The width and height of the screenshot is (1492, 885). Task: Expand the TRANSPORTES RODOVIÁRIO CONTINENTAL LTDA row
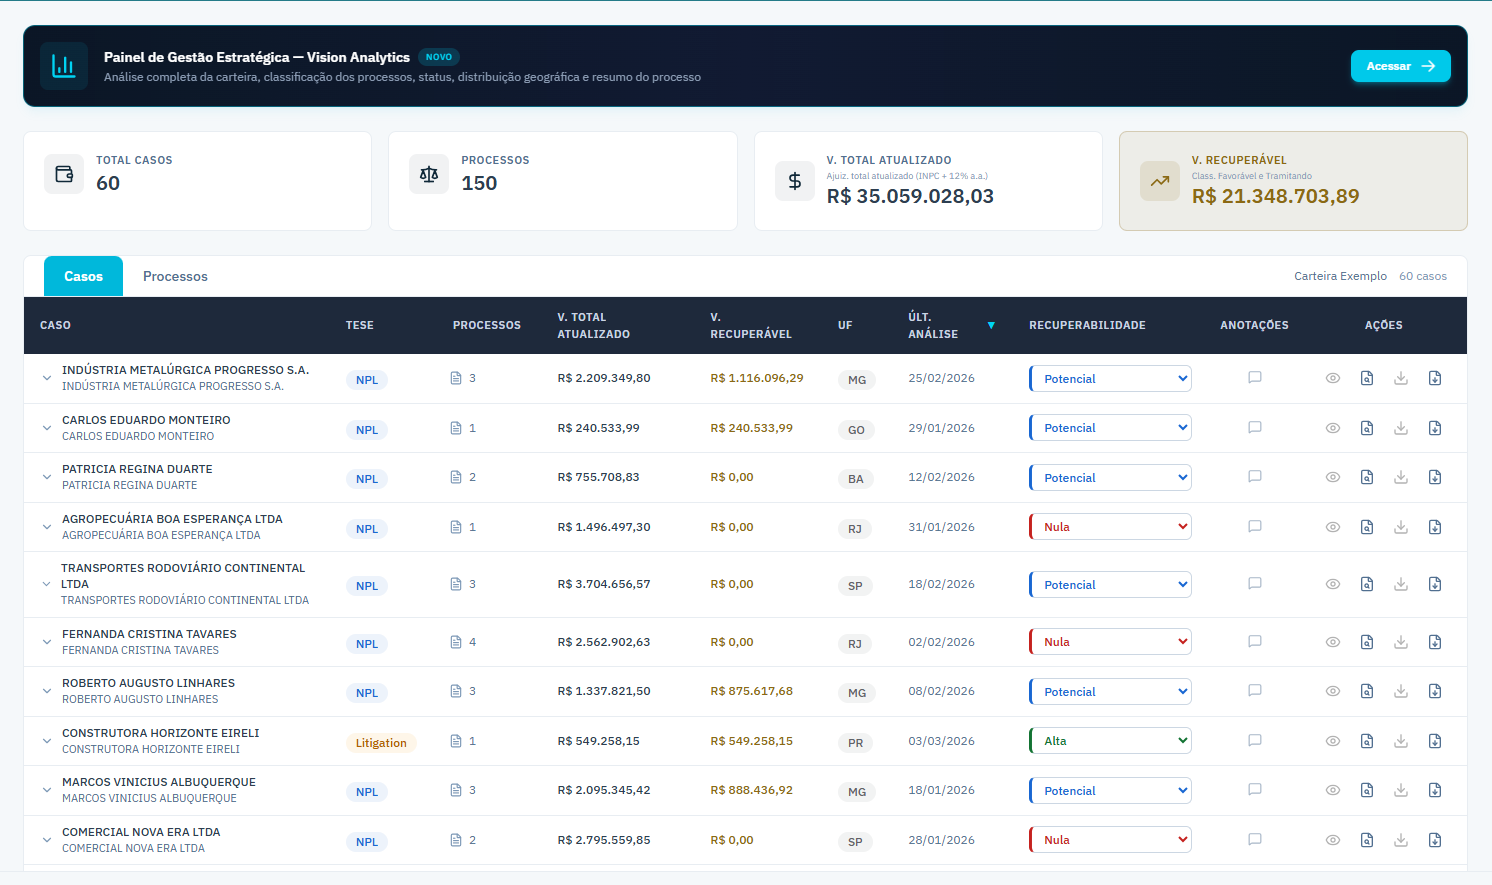(46, 584)
